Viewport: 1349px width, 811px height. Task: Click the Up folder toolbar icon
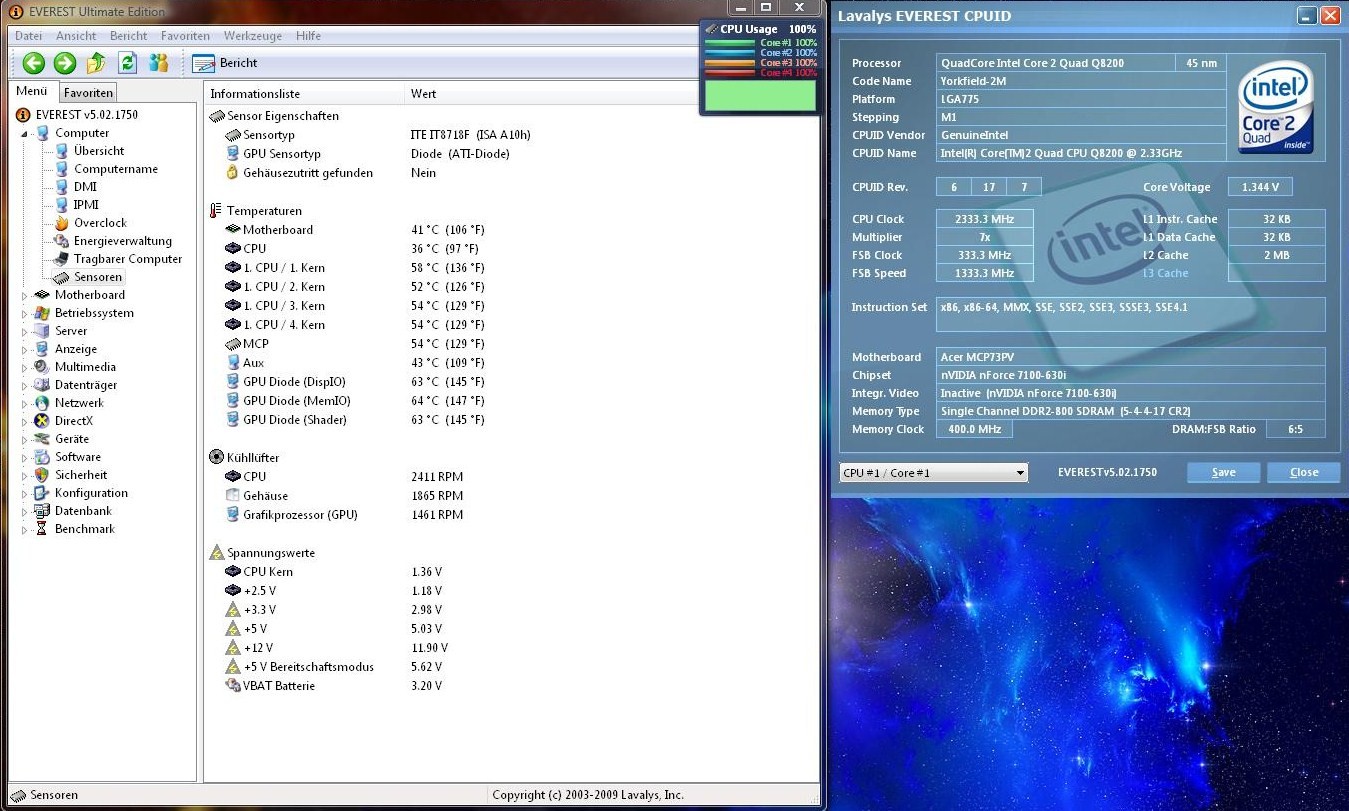pos(96,63)
